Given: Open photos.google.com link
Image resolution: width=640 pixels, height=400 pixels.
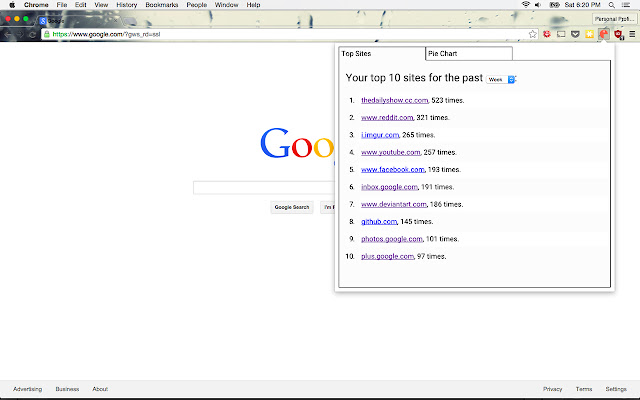Looking at the screenshot, I should click(x=391, y=239).
